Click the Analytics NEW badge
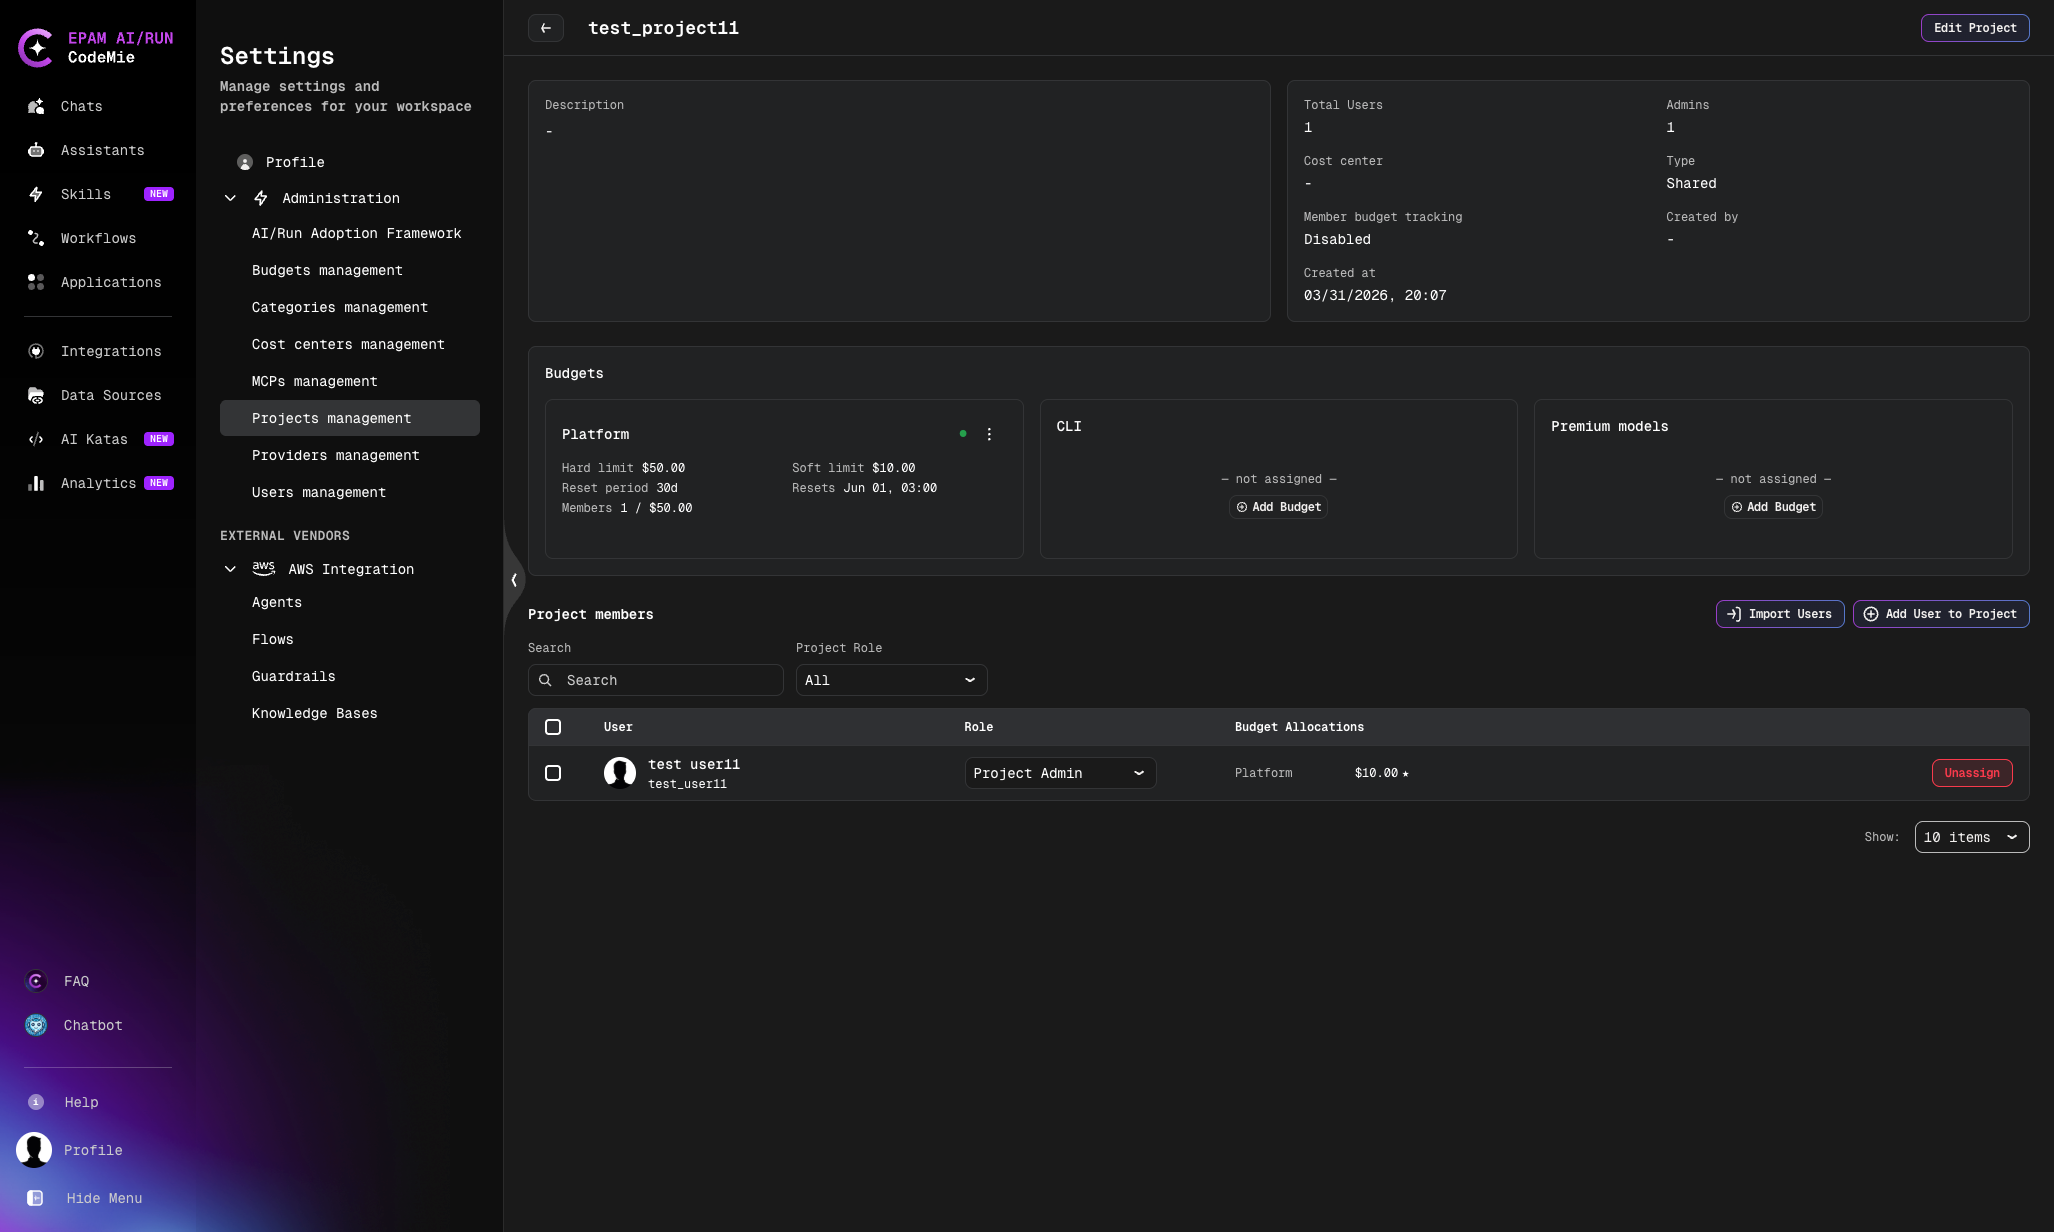Screen dimensions: 2054x1232 [159, 483]
